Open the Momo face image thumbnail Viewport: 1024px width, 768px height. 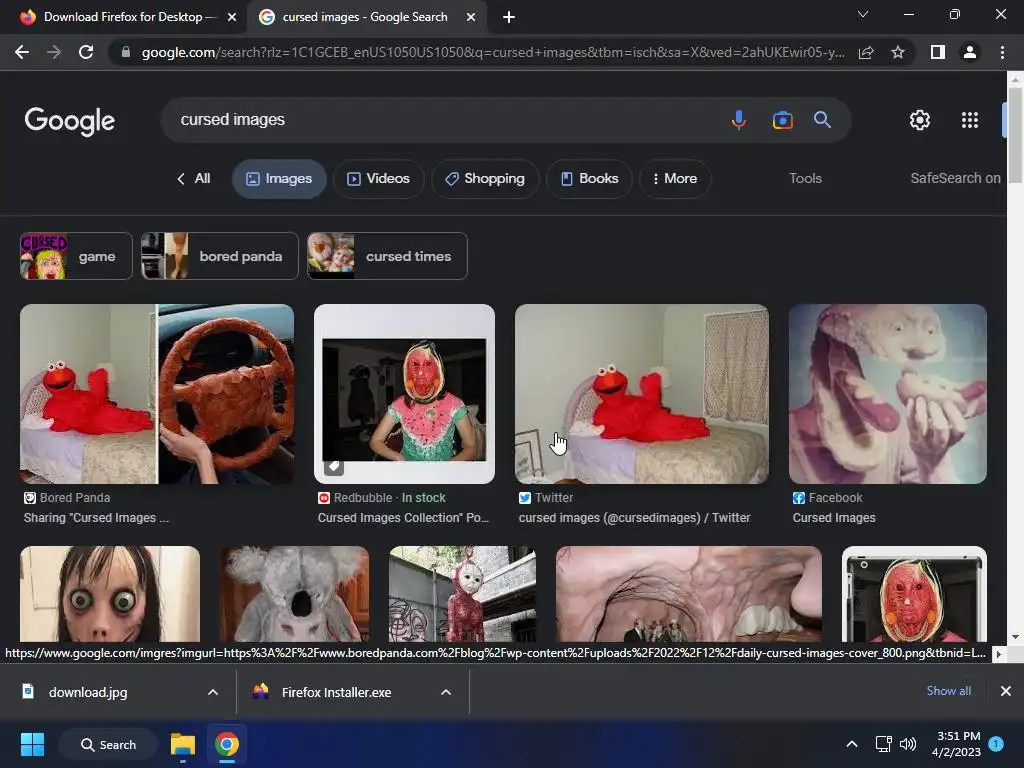pyautogui.click(x=110, y=594)
